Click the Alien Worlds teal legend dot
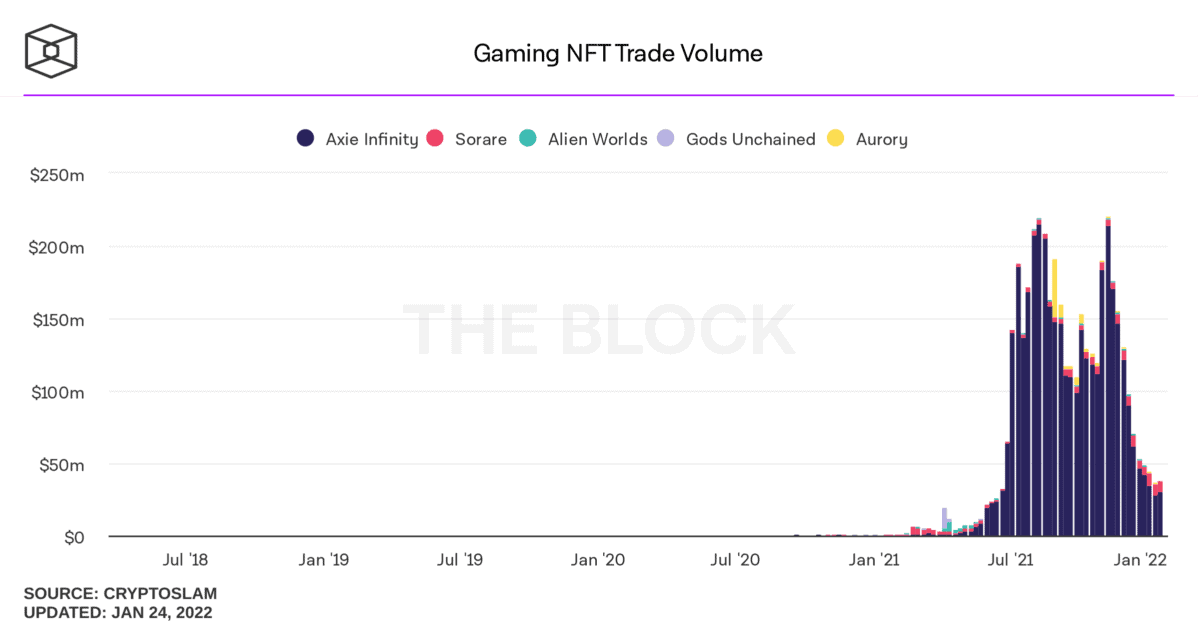Image resolution: width=1200 pixels, height=630 pixels. [528, 139]
